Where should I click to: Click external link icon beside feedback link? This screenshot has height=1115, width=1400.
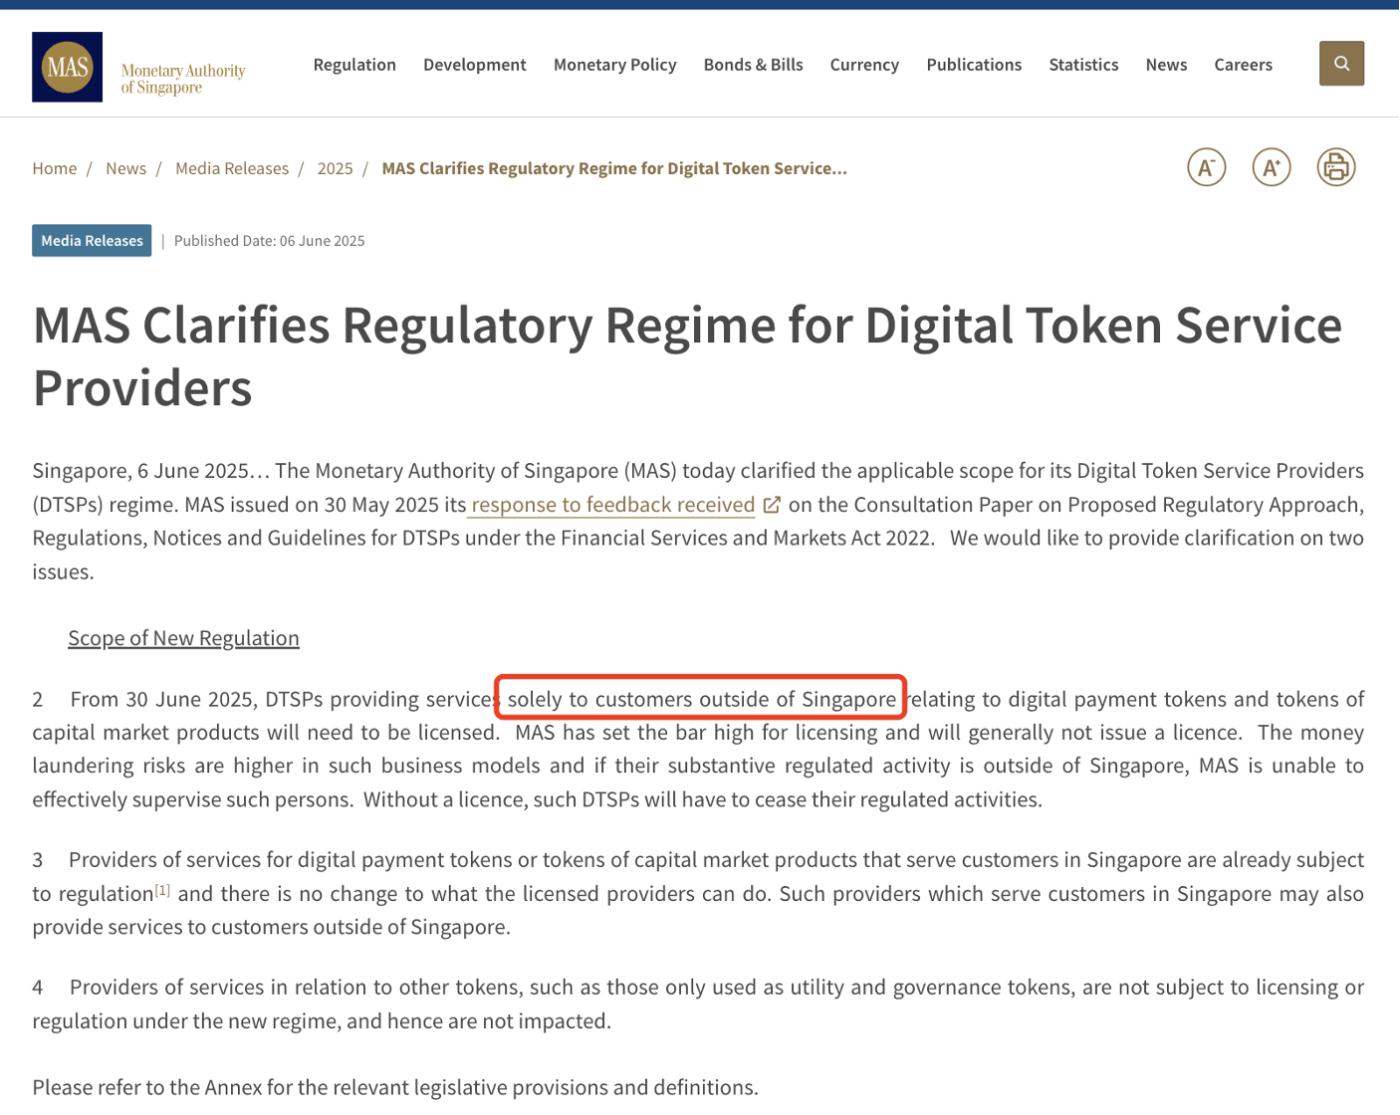(772, 505)
